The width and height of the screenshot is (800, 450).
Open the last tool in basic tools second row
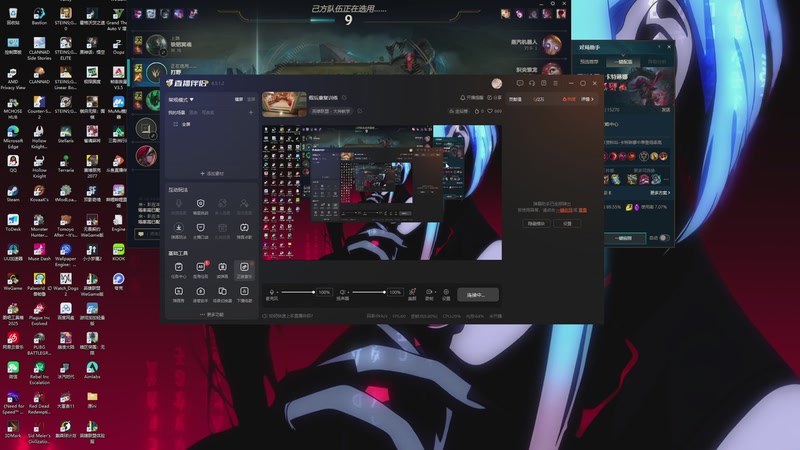pyautogui.click(x=244, y=293)
